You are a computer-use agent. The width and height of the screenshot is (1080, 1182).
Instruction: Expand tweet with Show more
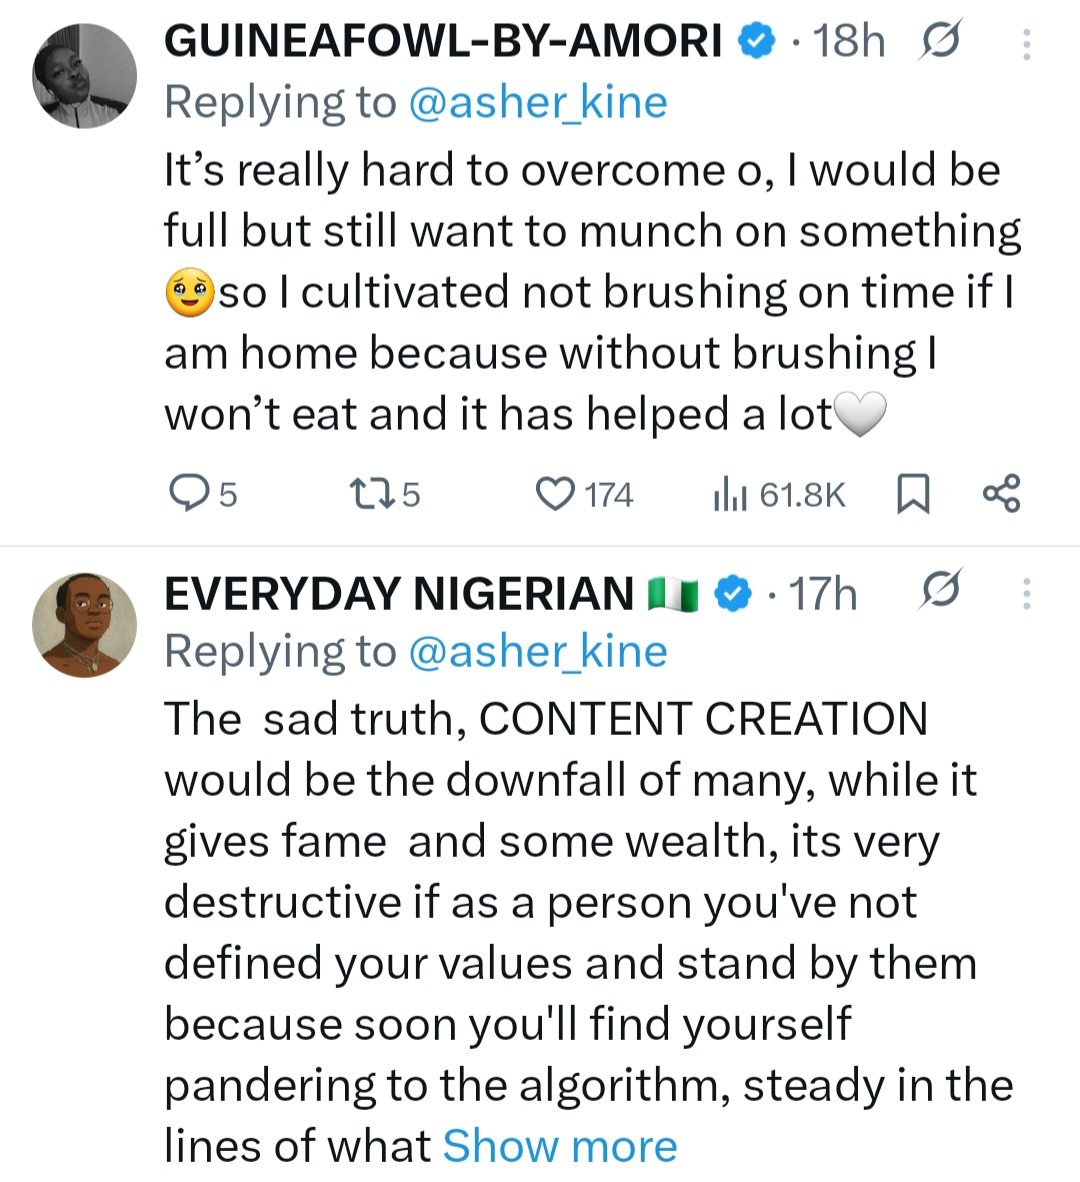pos(560,1146)
